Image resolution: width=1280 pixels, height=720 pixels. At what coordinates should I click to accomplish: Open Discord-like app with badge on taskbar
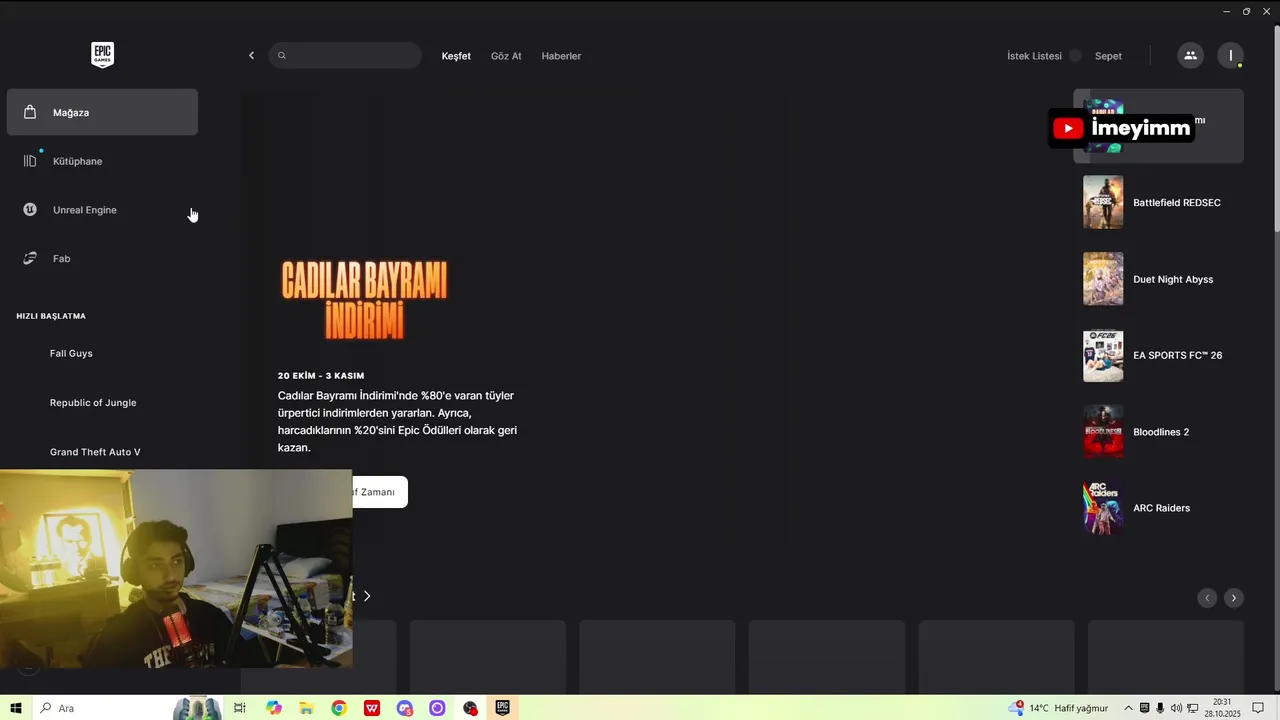(x=404, y=708)
